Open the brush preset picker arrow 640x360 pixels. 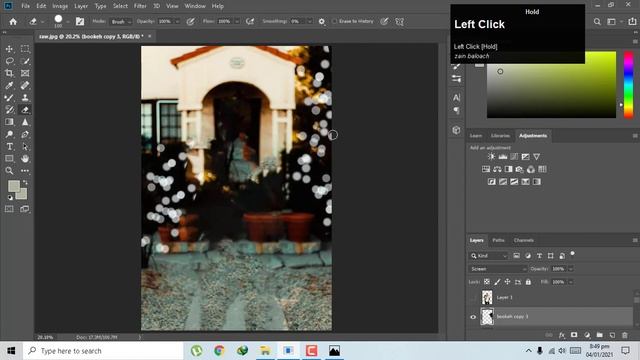click(x=67, y=22)
